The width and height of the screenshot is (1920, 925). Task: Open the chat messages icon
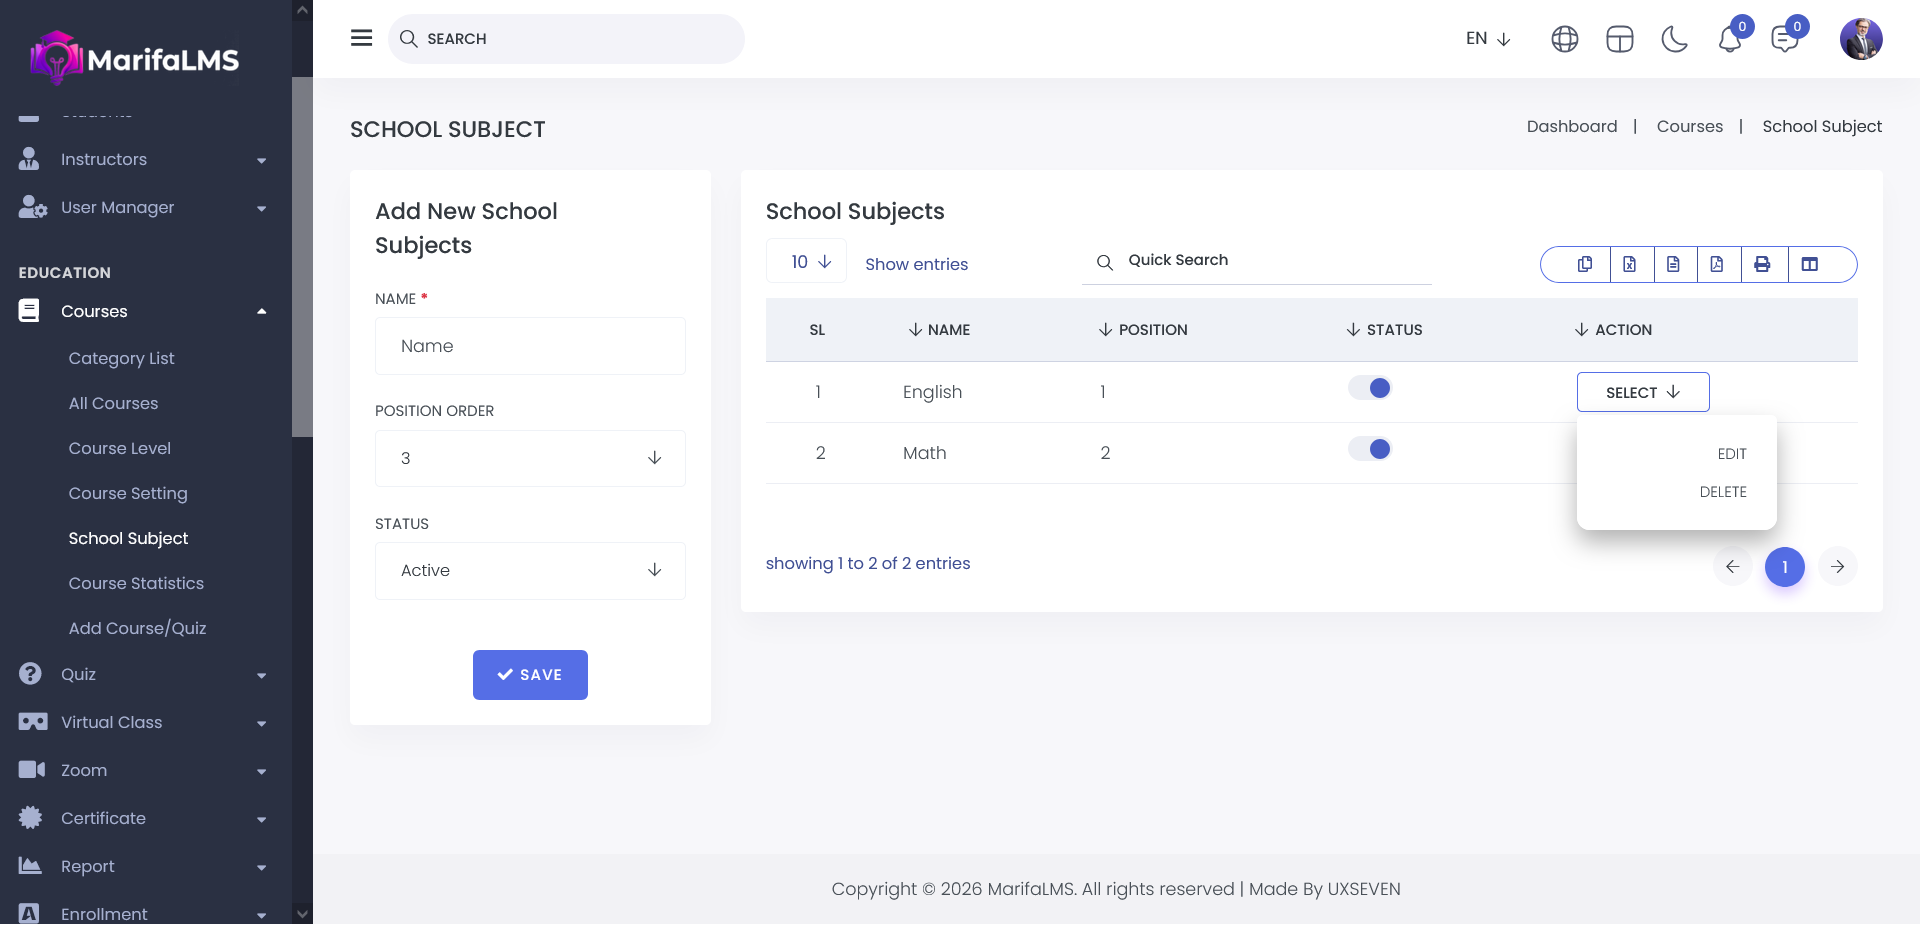1784,40
